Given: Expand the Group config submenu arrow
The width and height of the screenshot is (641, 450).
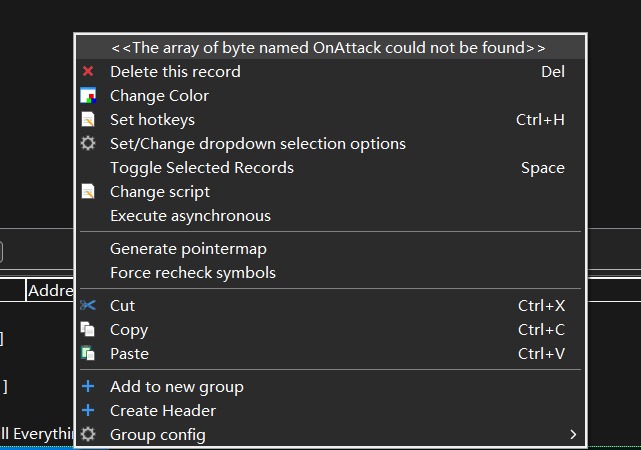Looking at the screenshot, I should [573, 435].
